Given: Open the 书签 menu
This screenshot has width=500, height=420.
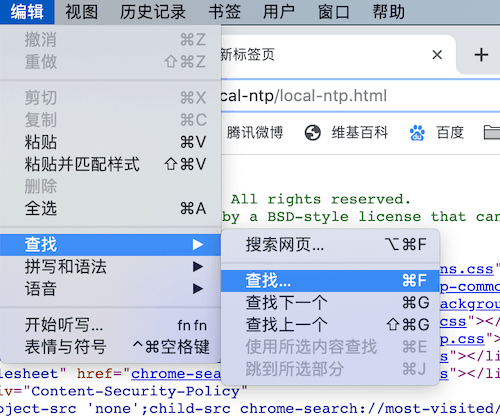Looking at the screenshot, I should pyautogui.click(x=225, y=12).
